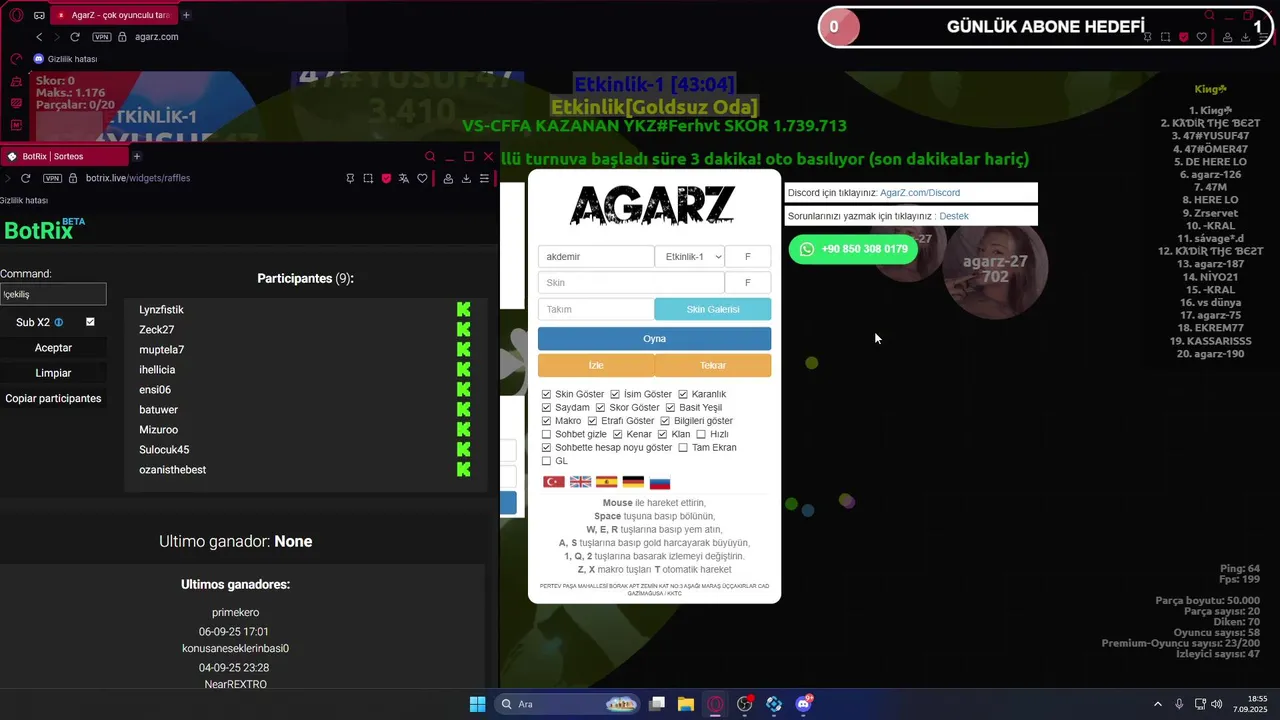
Task: Open the AgarZ.com/Discord link
Action: coord(920,193)
